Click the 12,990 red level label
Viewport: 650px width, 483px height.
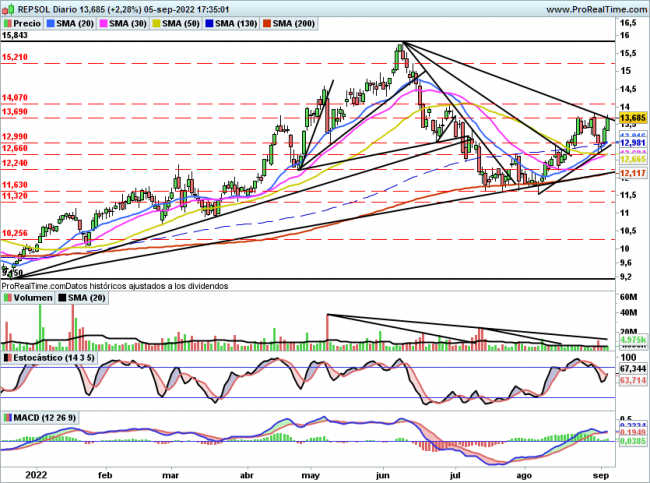pos(15,136)
